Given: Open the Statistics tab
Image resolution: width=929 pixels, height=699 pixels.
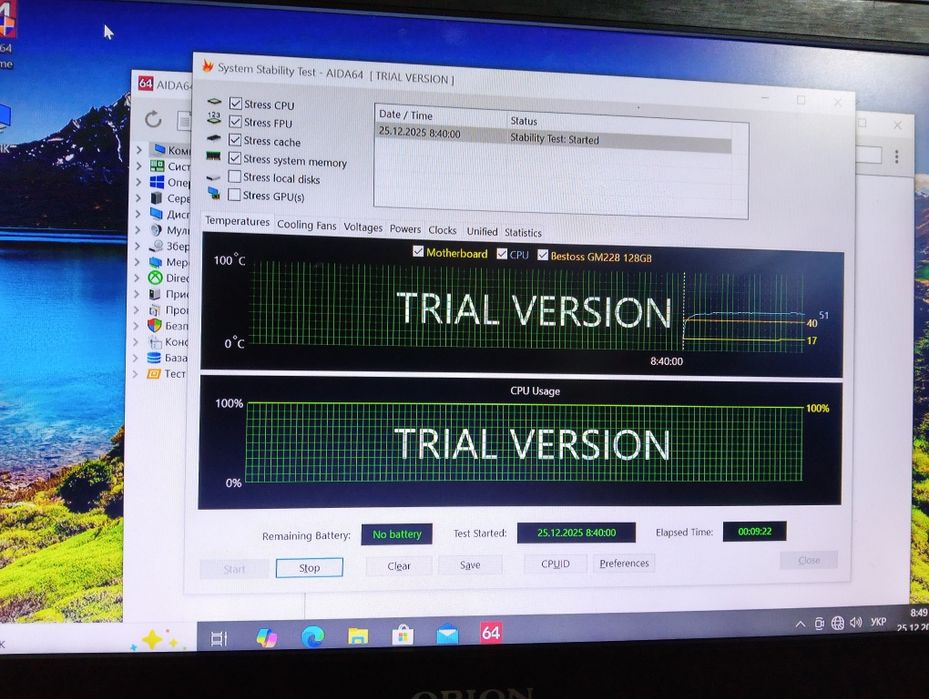Looking at the screenshot, I should click(523, 233).
